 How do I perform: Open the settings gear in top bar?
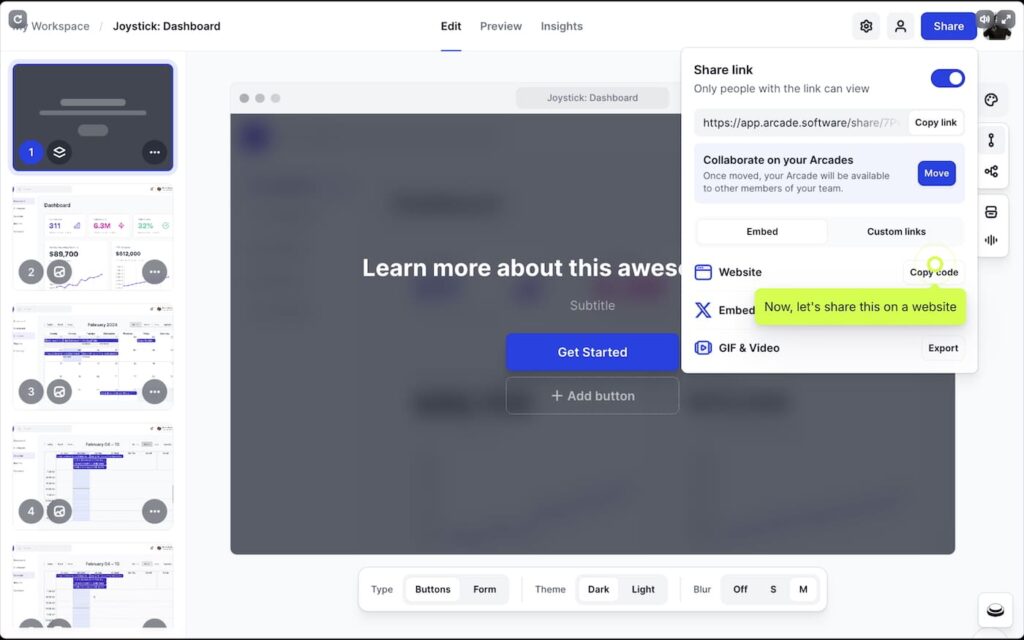click(x=866, y=26)
